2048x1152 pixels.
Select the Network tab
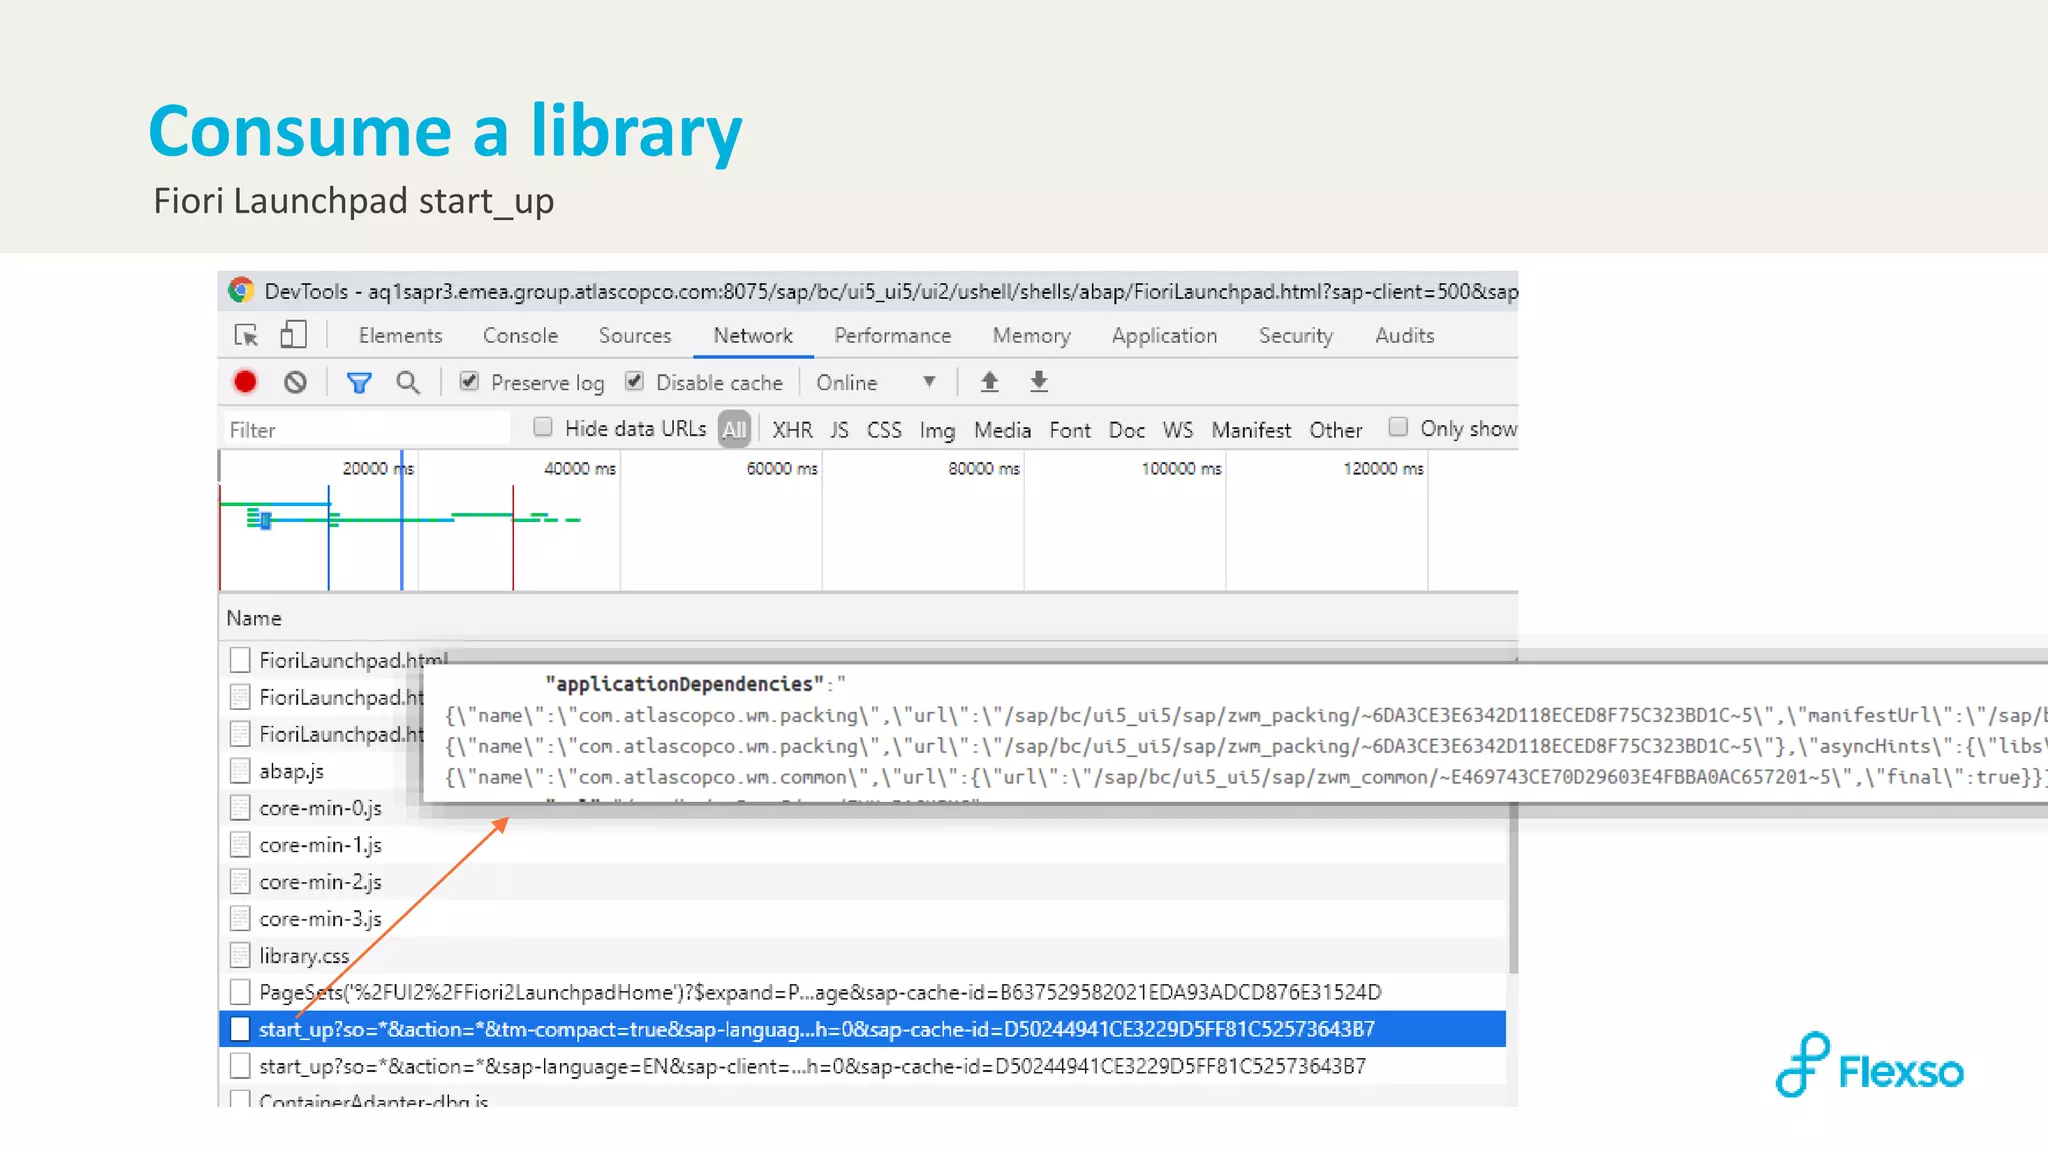tap(753, 335)
